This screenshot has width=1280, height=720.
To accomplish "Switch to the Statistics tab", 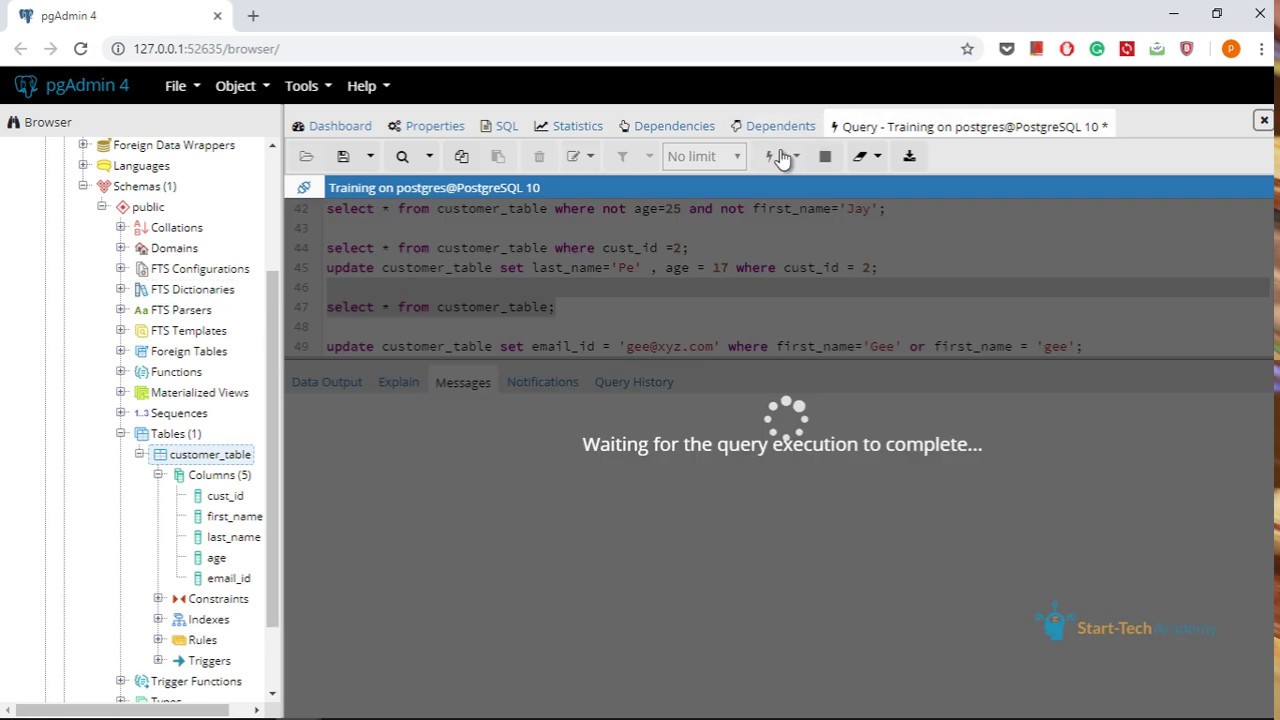I will [568, 126].
